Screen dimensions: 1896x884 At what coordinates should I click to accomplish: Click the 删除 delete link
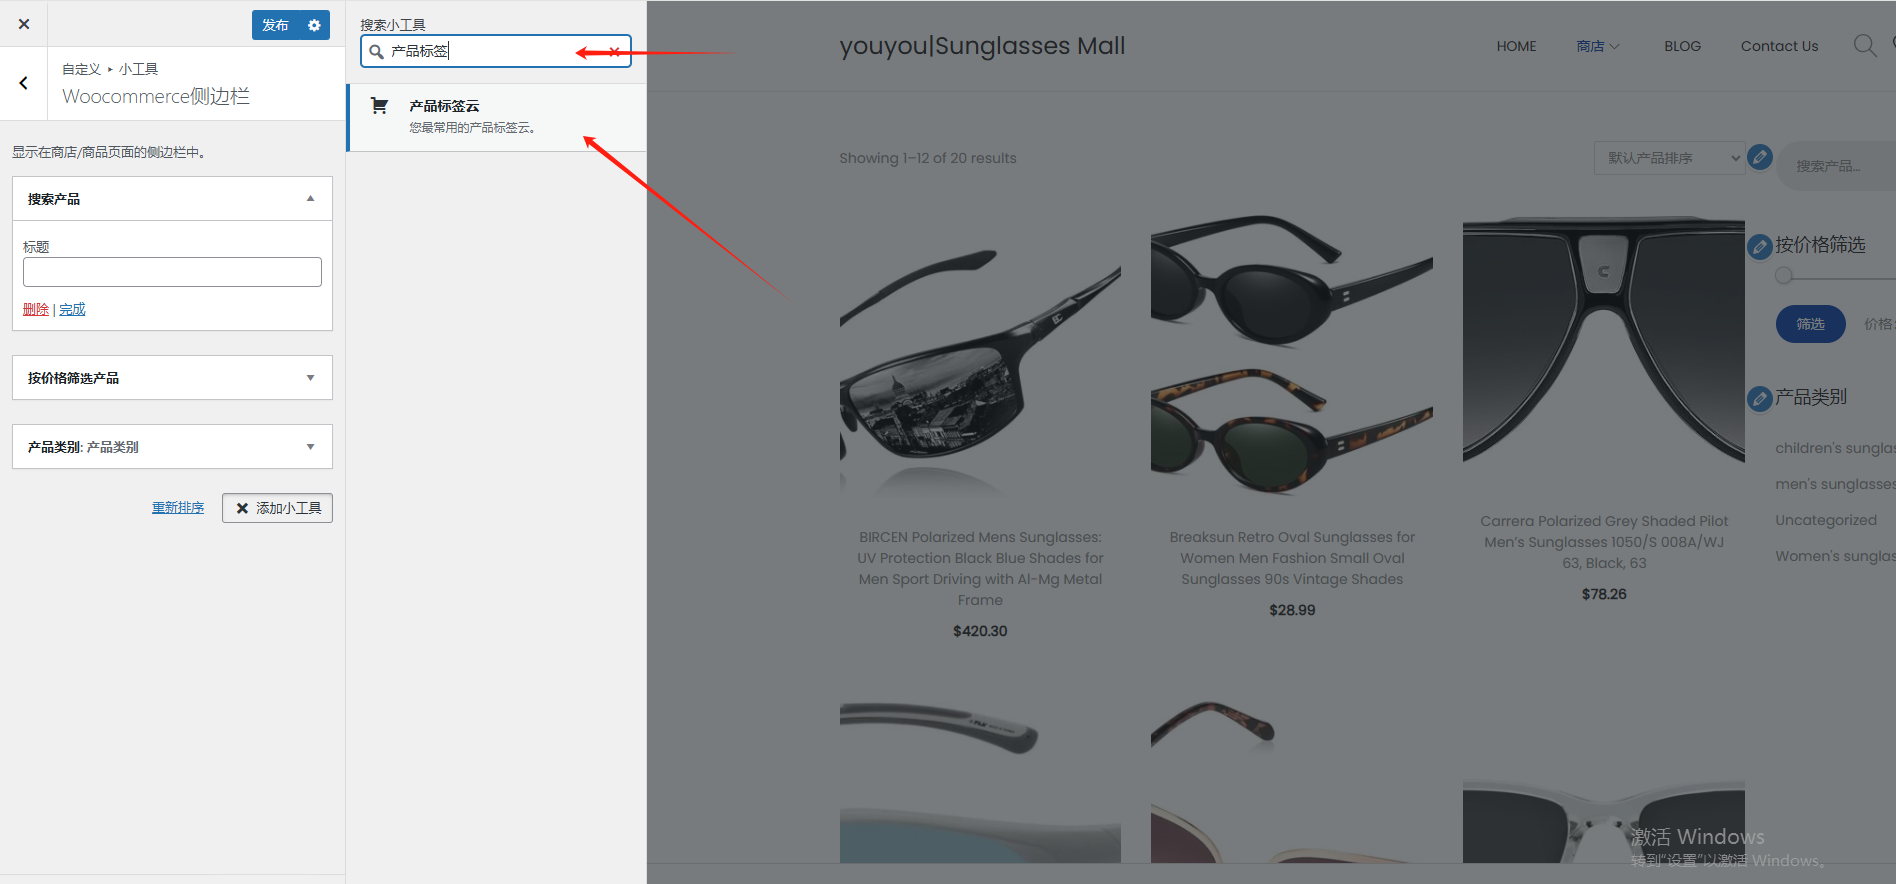tap(36, 310)
